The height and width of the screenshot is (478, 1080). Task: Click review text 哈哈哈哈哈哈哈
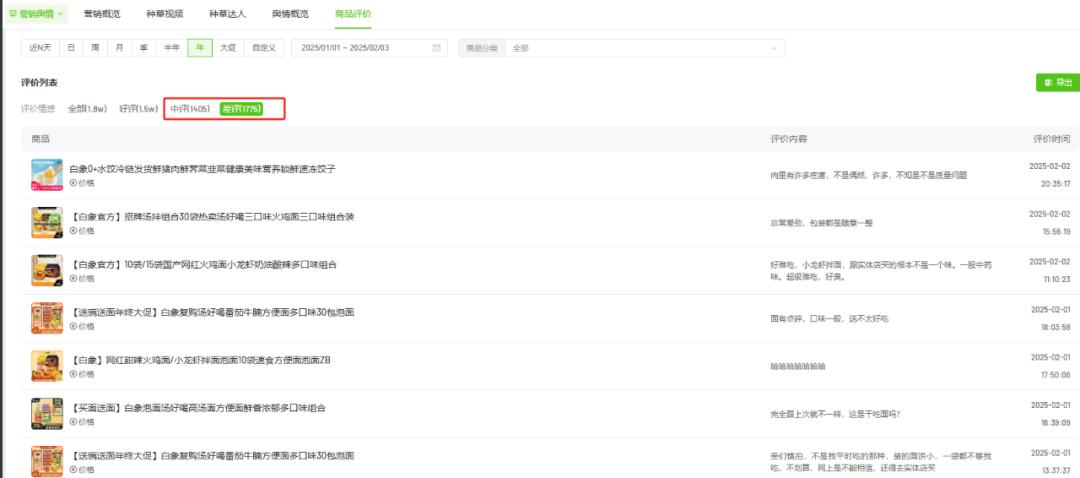798,366
